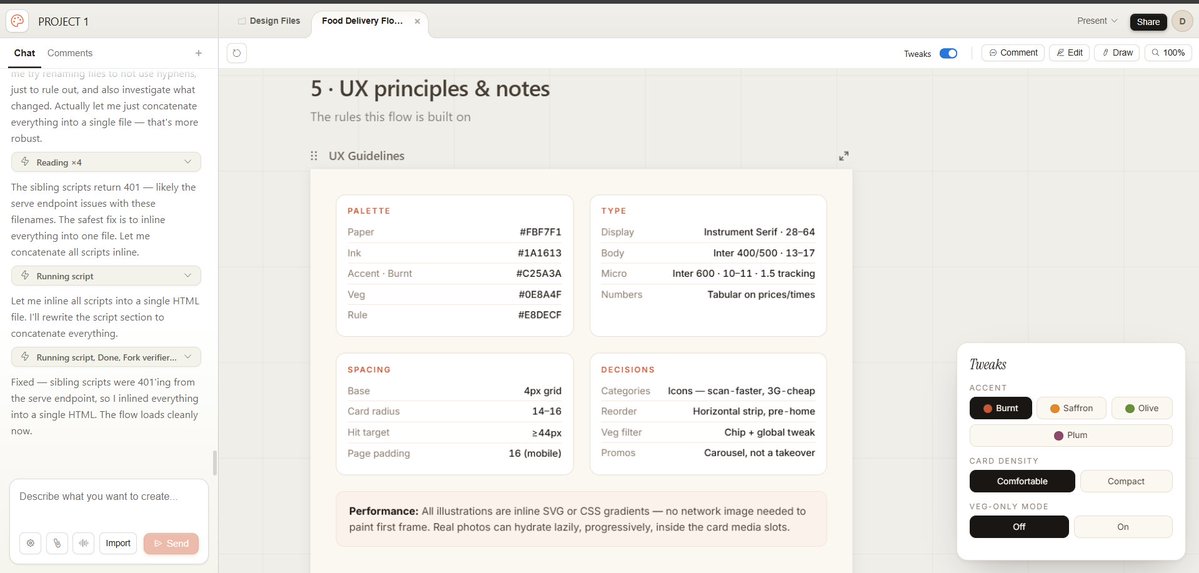Image resolution: width=1199 pixels, height=573 pixels.
Task: Select Burnt accent option
Action: [x=1000, y=408]
